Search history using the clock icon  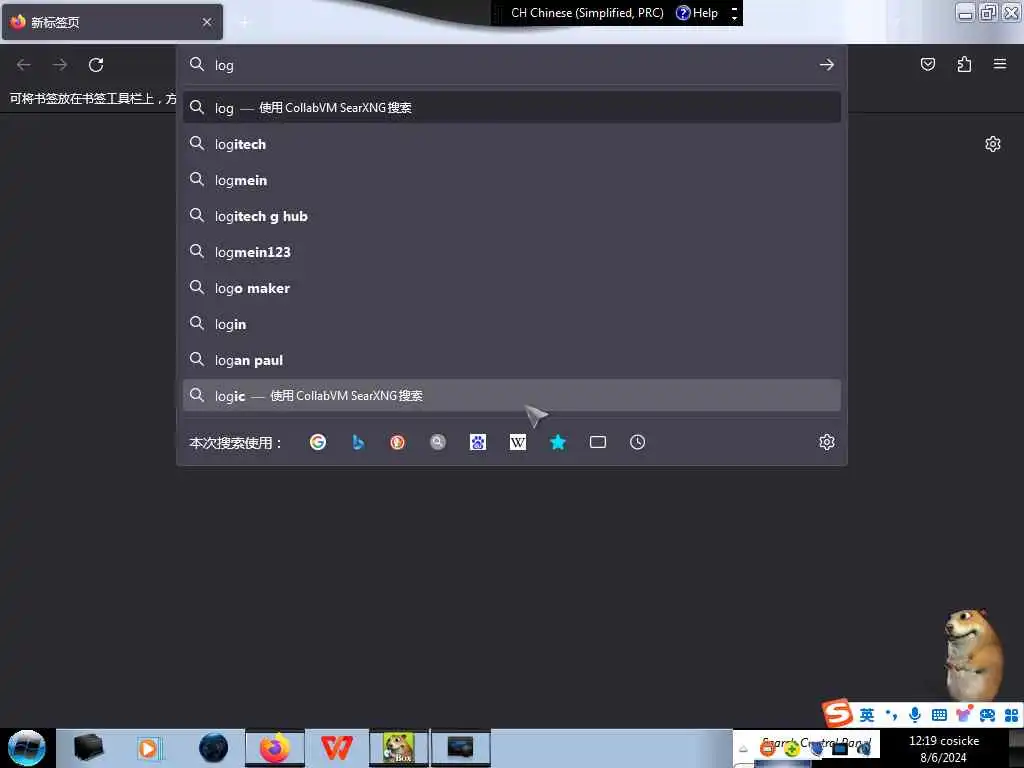(x=637, y=442)
